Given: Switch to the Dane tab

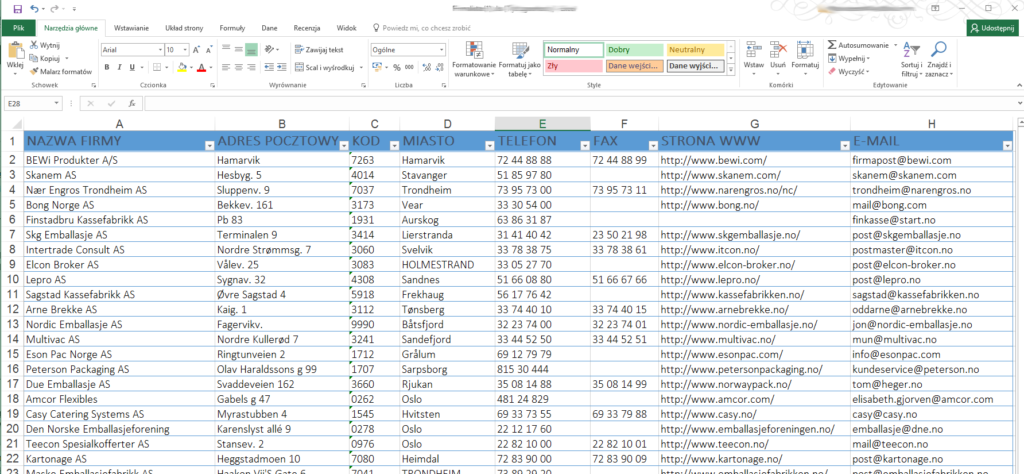Looking at the screenshot, I should pos(269,28).
